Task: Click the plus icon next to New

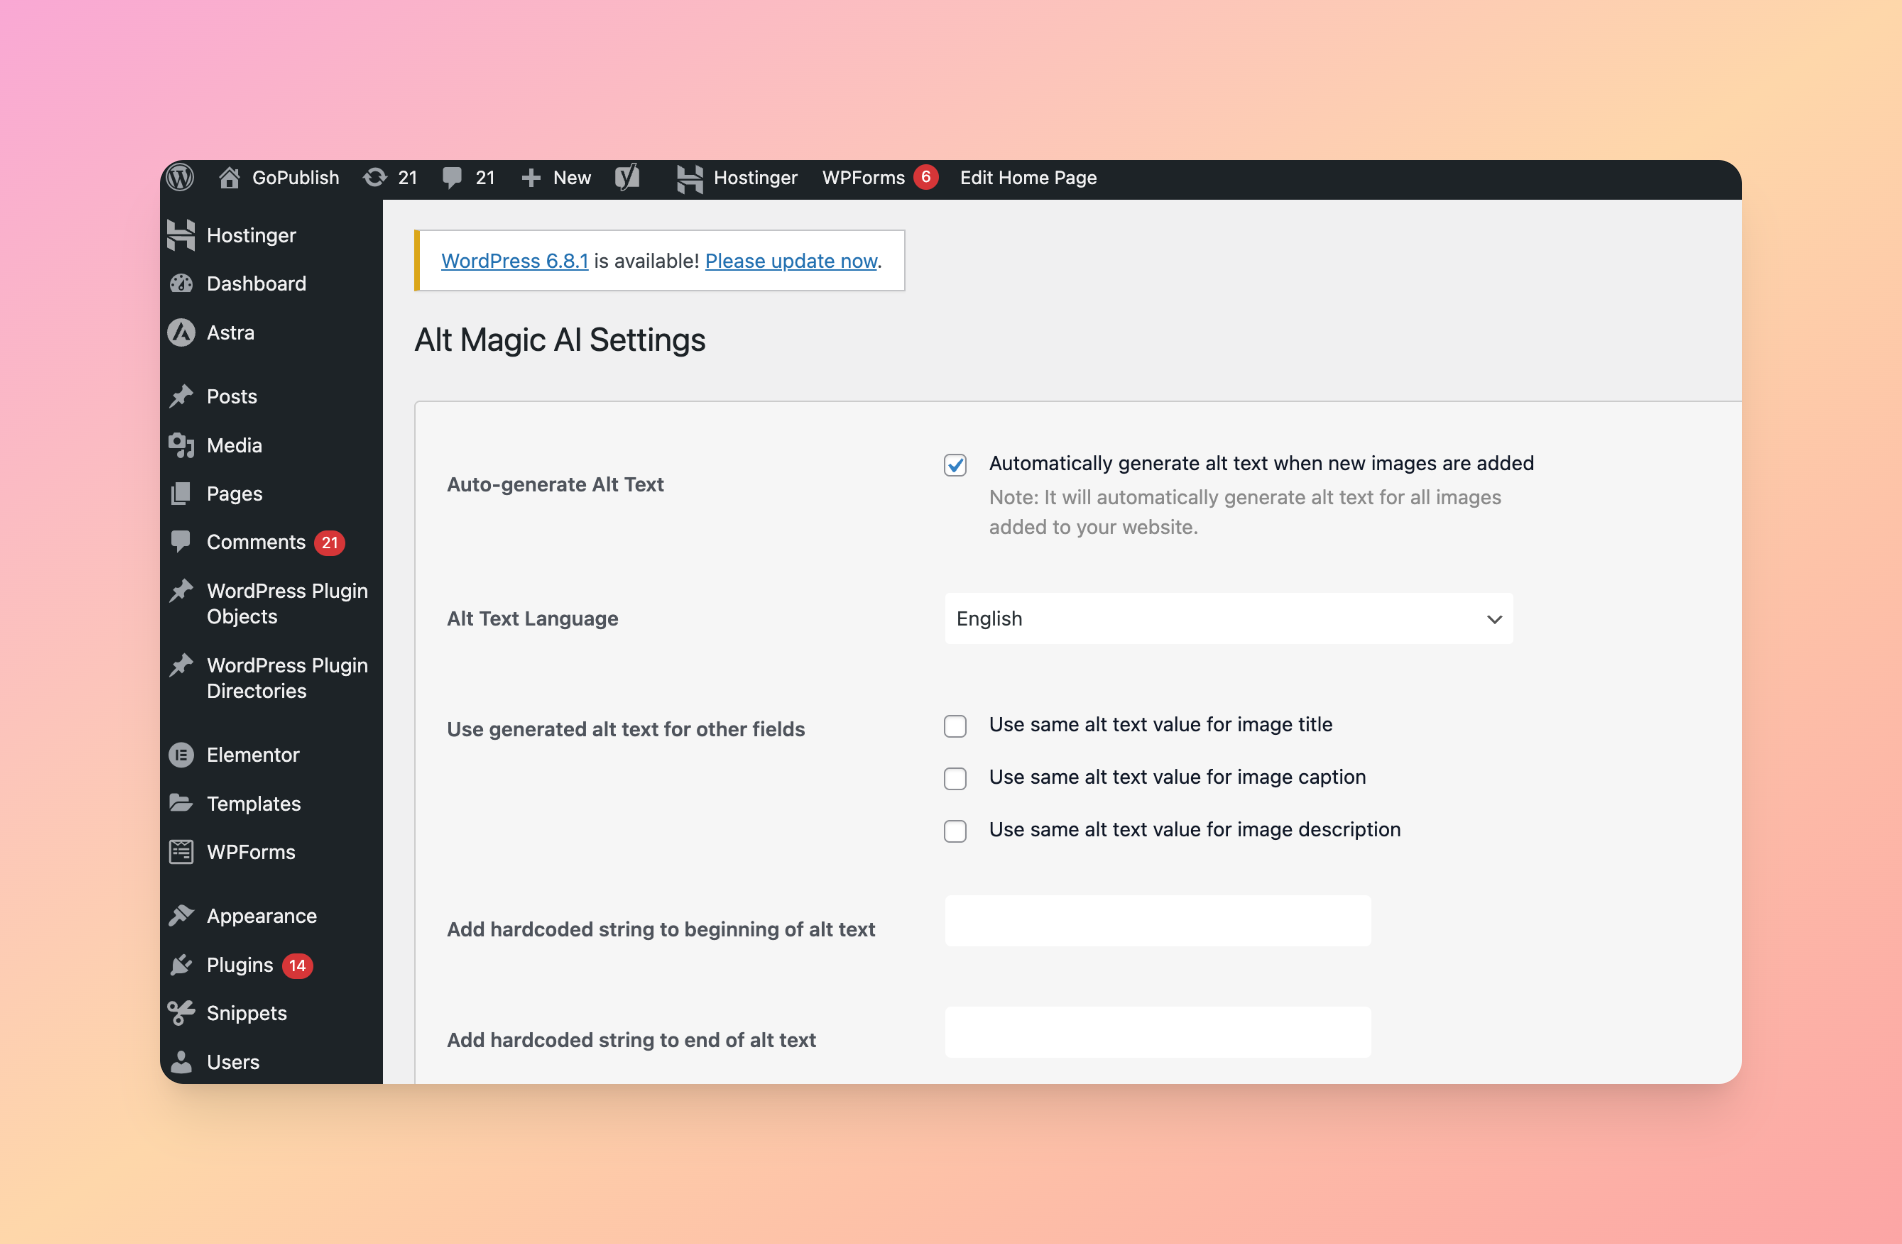Action: (x=531, y=178)
